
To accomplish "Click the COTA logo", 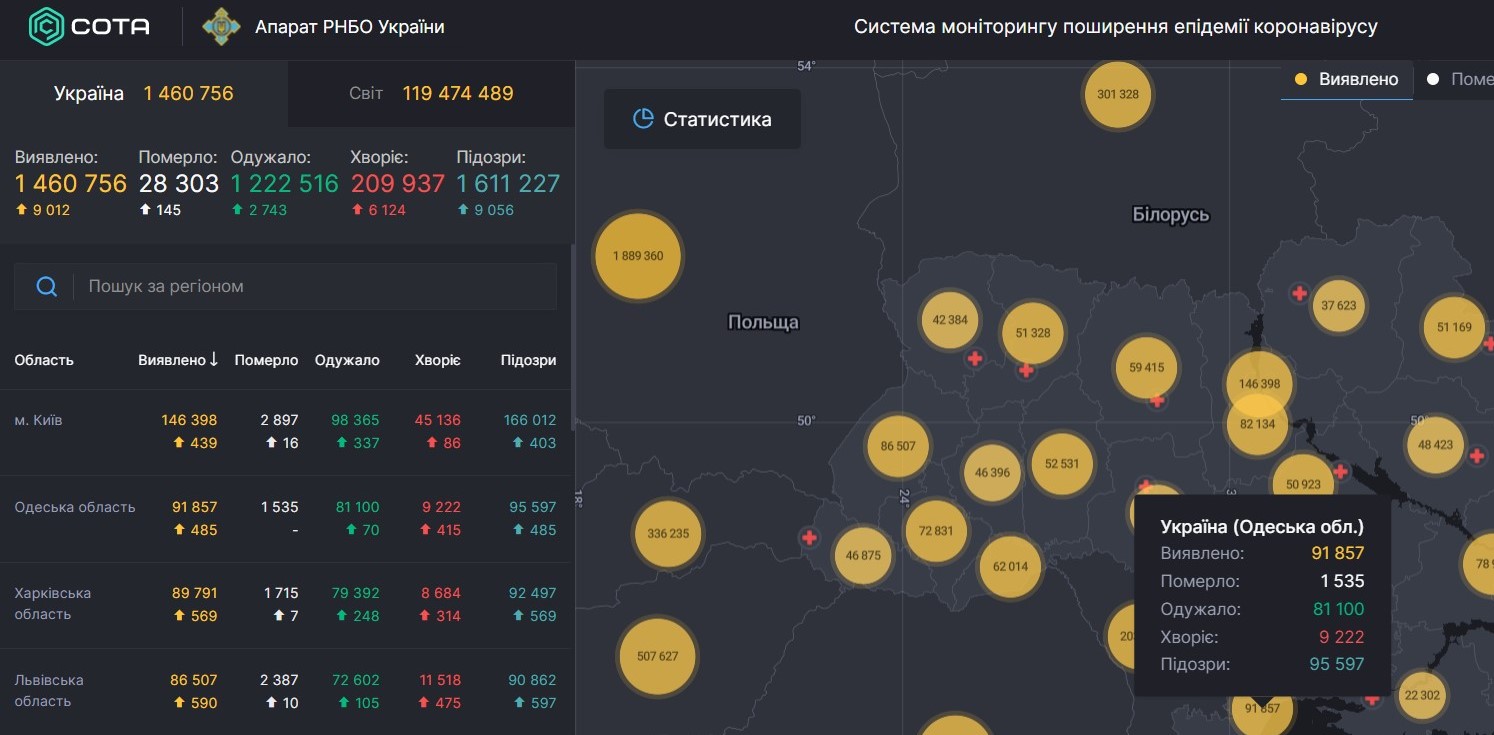I will tap(90, 27).
